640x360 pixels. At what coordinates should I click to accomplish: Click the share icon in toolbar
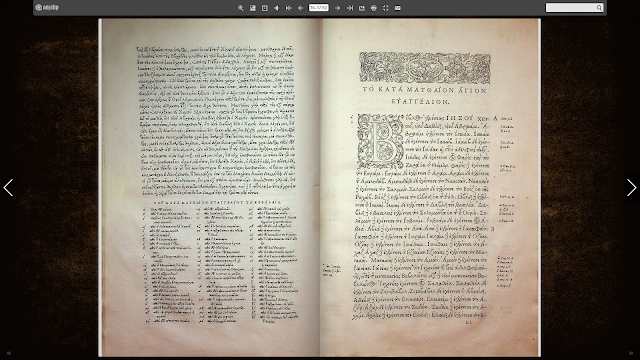click(362, 8)
